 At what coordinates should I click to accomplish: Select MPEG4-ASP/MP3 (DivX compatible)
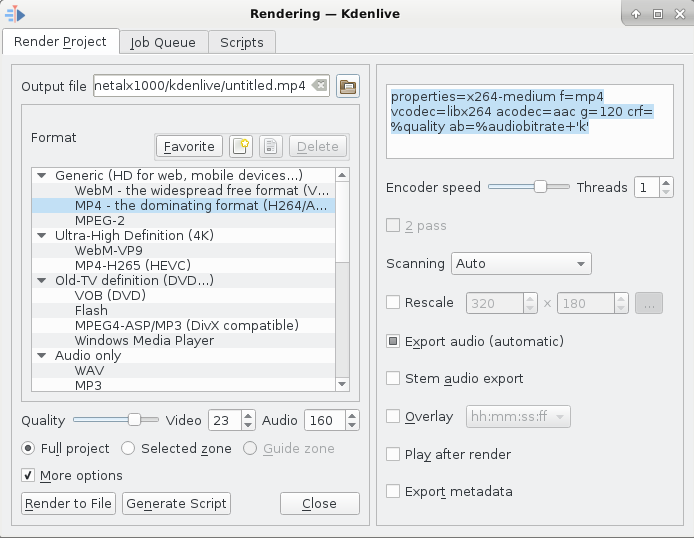click(184, 326)
